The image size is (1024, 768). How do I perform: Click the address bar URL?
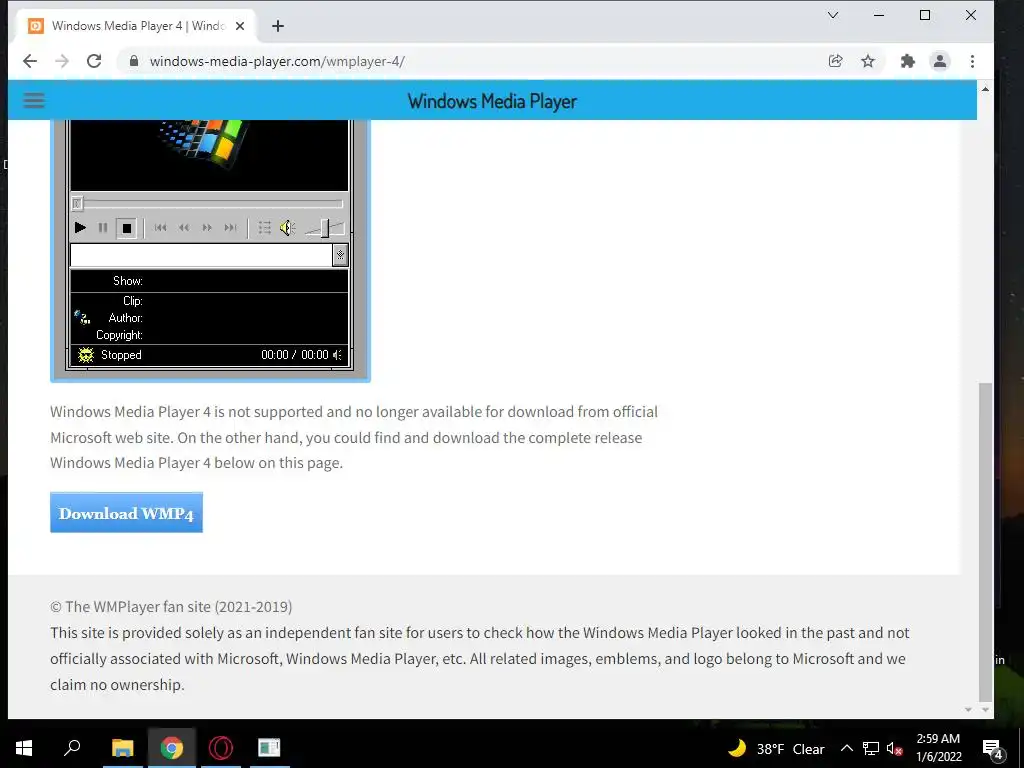277,61
